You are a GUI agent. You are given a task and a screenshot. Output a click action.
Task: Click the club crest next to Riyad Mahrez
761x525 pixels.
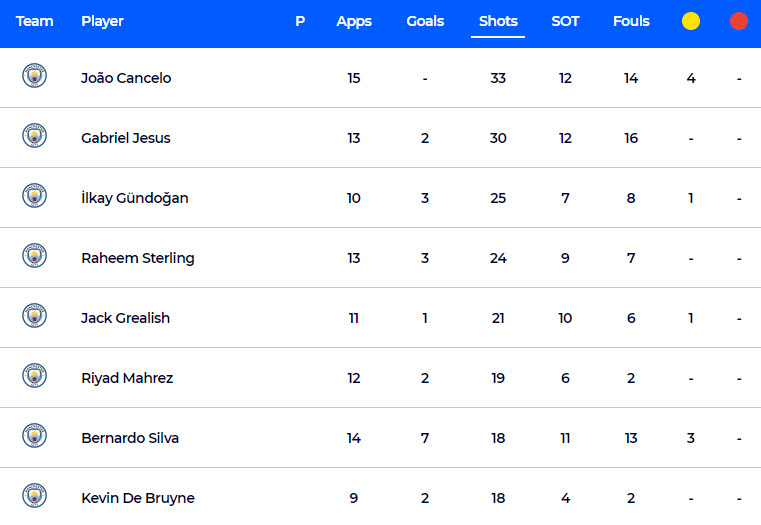pyautogui.click(x=34, y=376)
